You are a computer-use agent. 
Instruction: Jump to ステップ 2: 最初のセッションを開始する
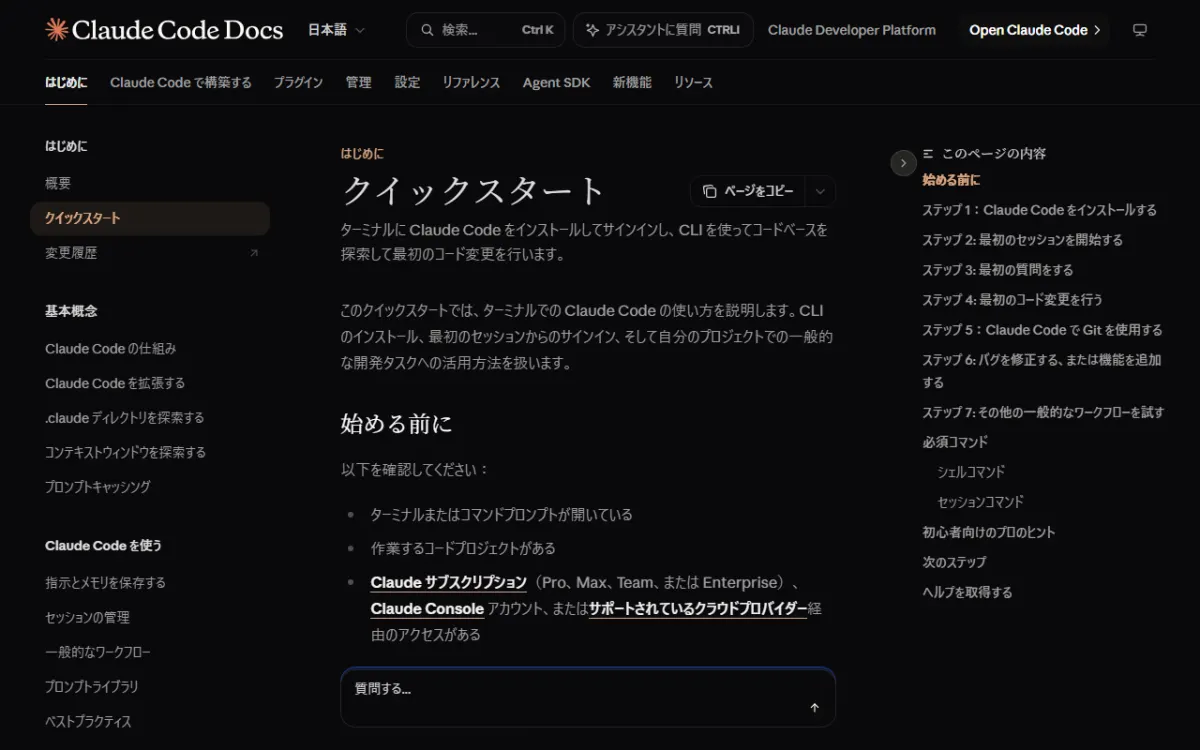1022,240
